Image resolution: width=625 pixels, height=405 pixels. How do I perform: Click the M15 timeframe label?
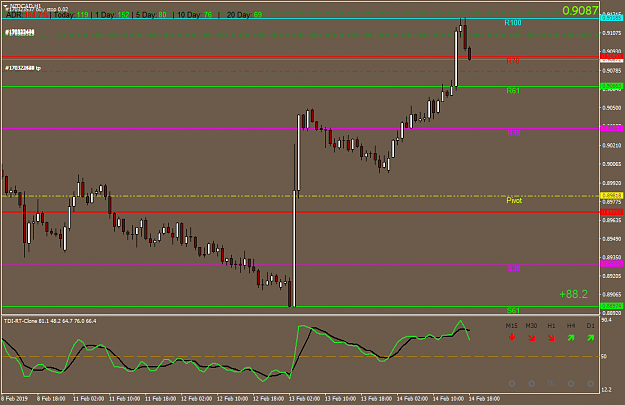click(511, 326)
